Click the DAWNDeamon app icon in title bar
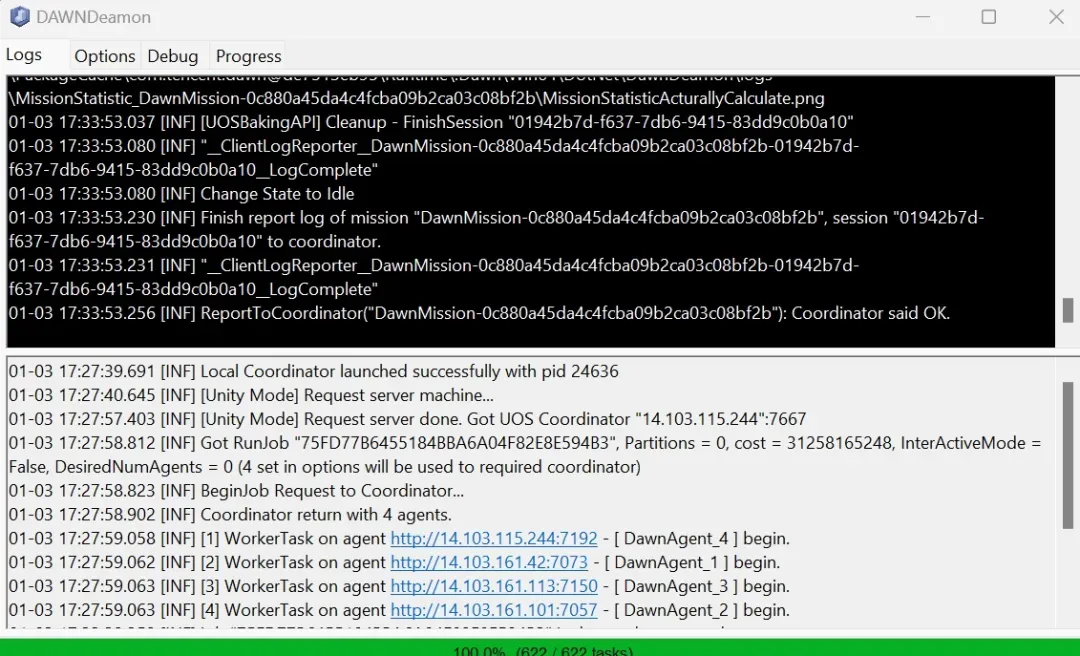1080x656 pixels. click(19, 17)
